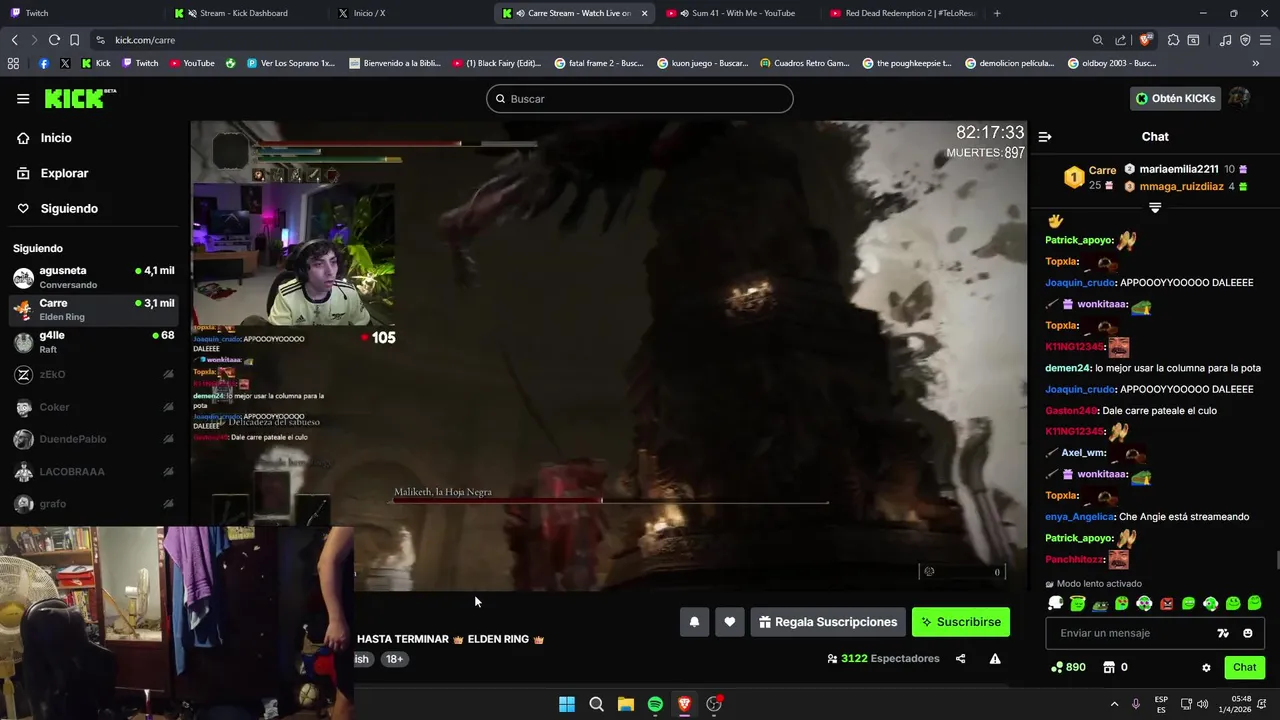Click the heart follow button below the stream
Image resolution: width=1280 pixels, height=720 pixels.
coord(730,622)
